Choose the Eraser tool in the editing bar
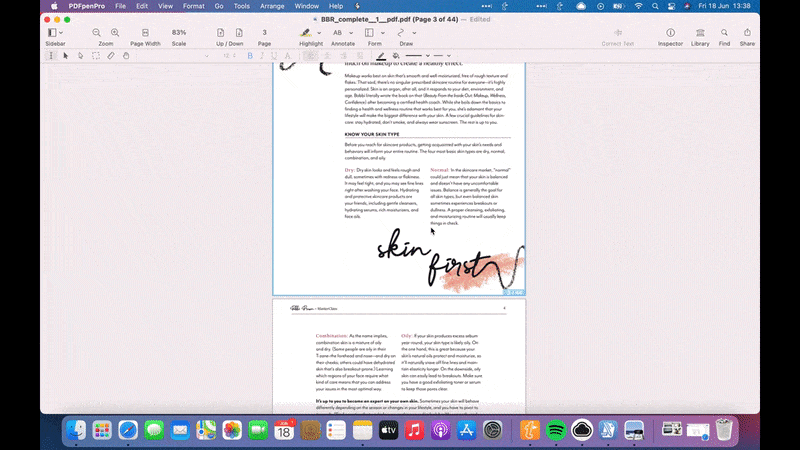This screenshot has width=800, height=450. pyautogui.click(x=111, y=56)
